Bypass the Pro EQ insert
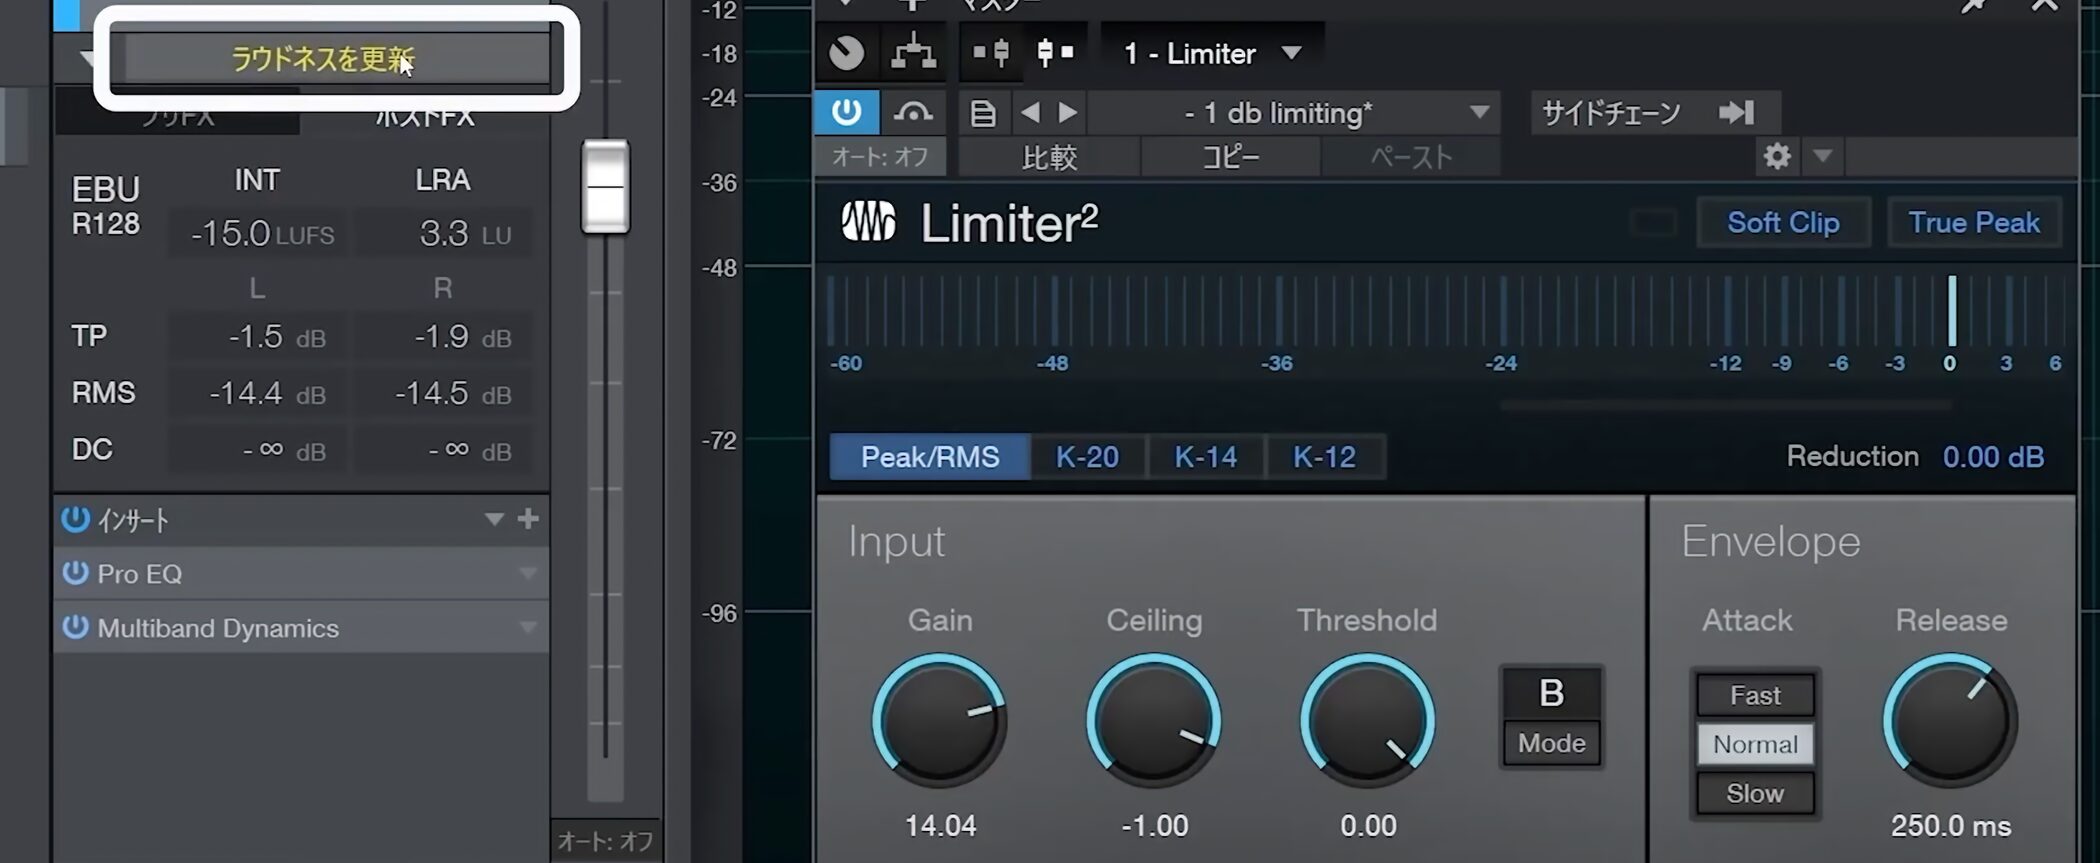Screen dimensions: 2100x863 (x=75, y=573)
